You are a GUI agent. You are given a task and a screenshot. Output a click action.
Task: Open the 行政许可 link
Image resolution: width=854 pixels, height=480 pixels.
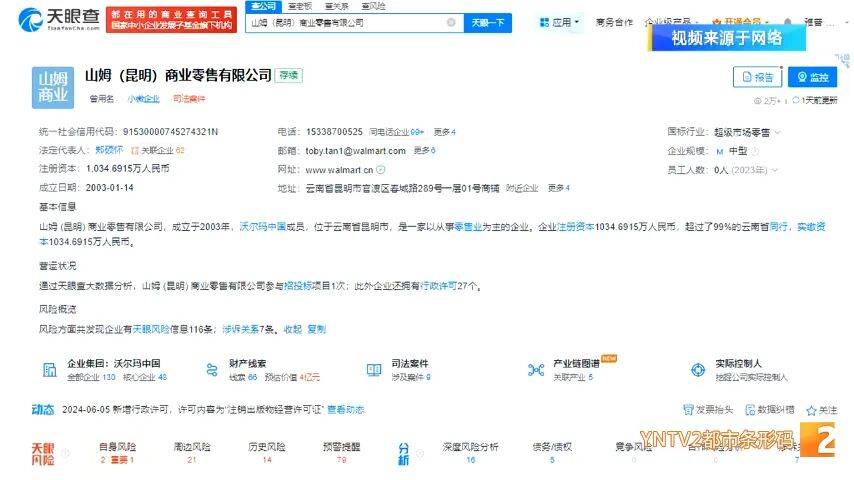tap(438, 285)
